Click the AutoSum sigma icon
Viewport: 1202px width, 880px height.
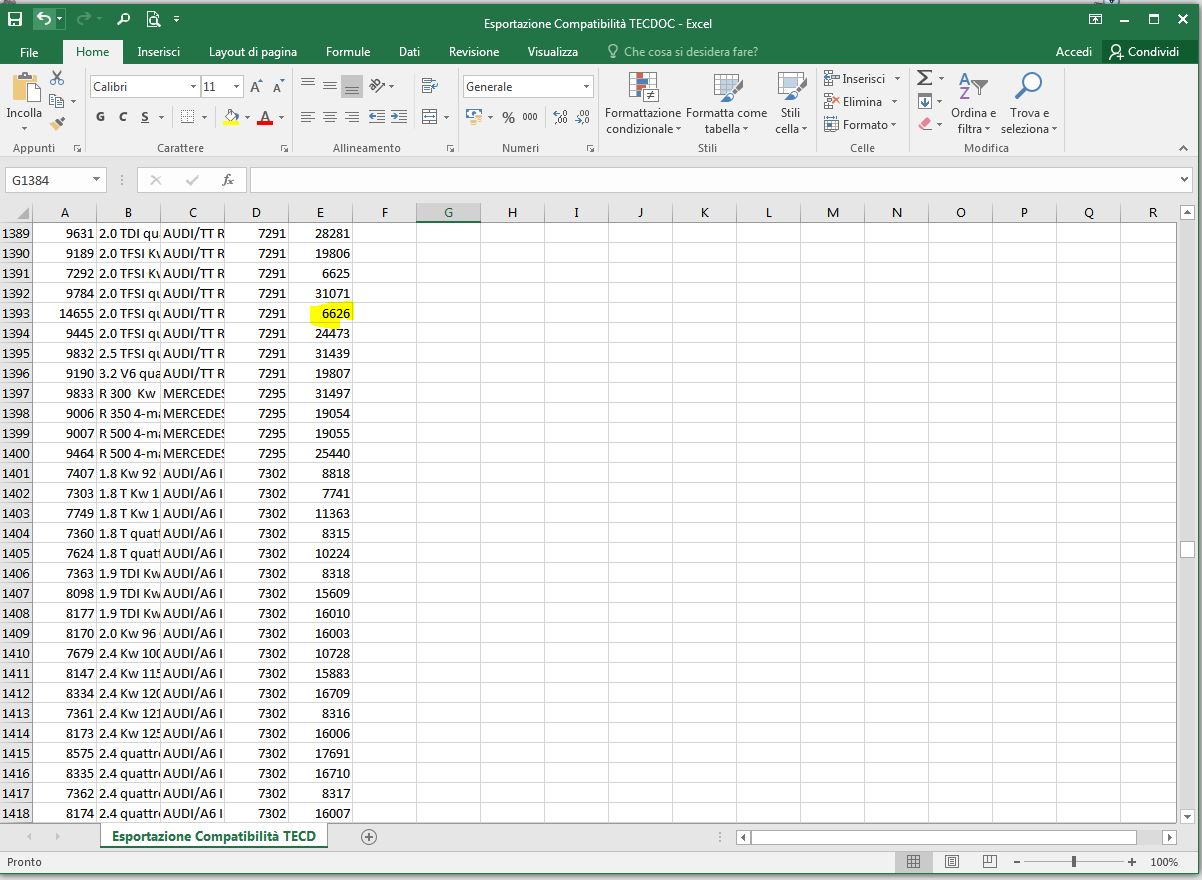pyautogui.click(x=925, y=78)
